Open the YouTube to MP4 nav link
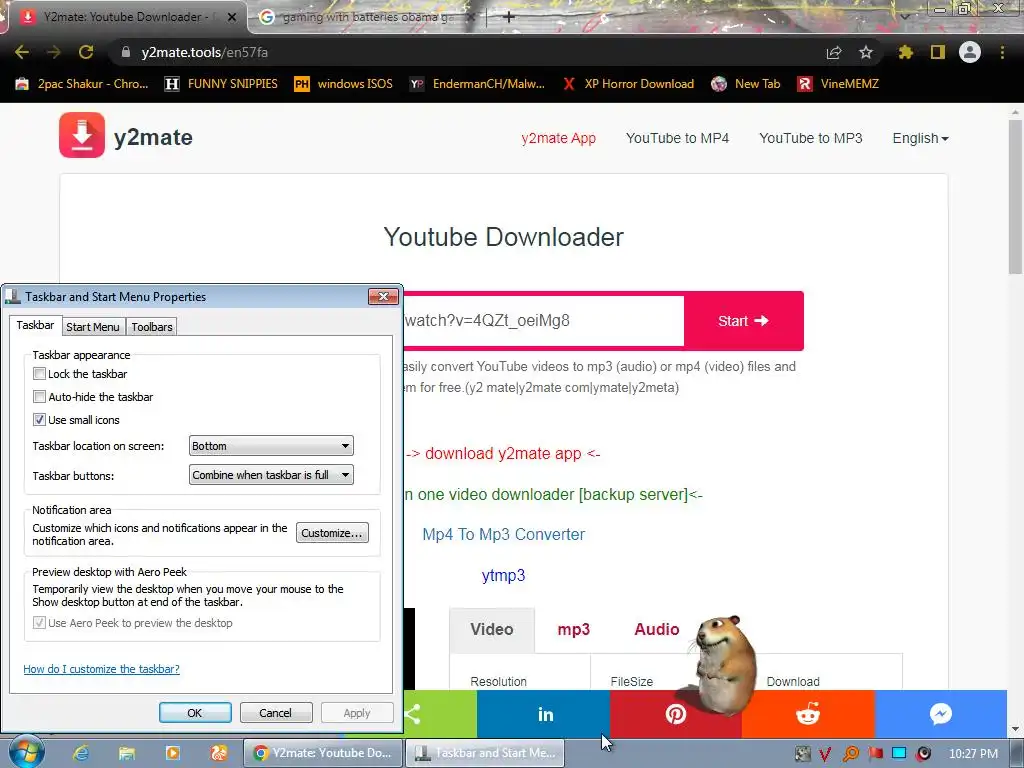The width and height of the screenshot is (1024, 768). (677, 138)
